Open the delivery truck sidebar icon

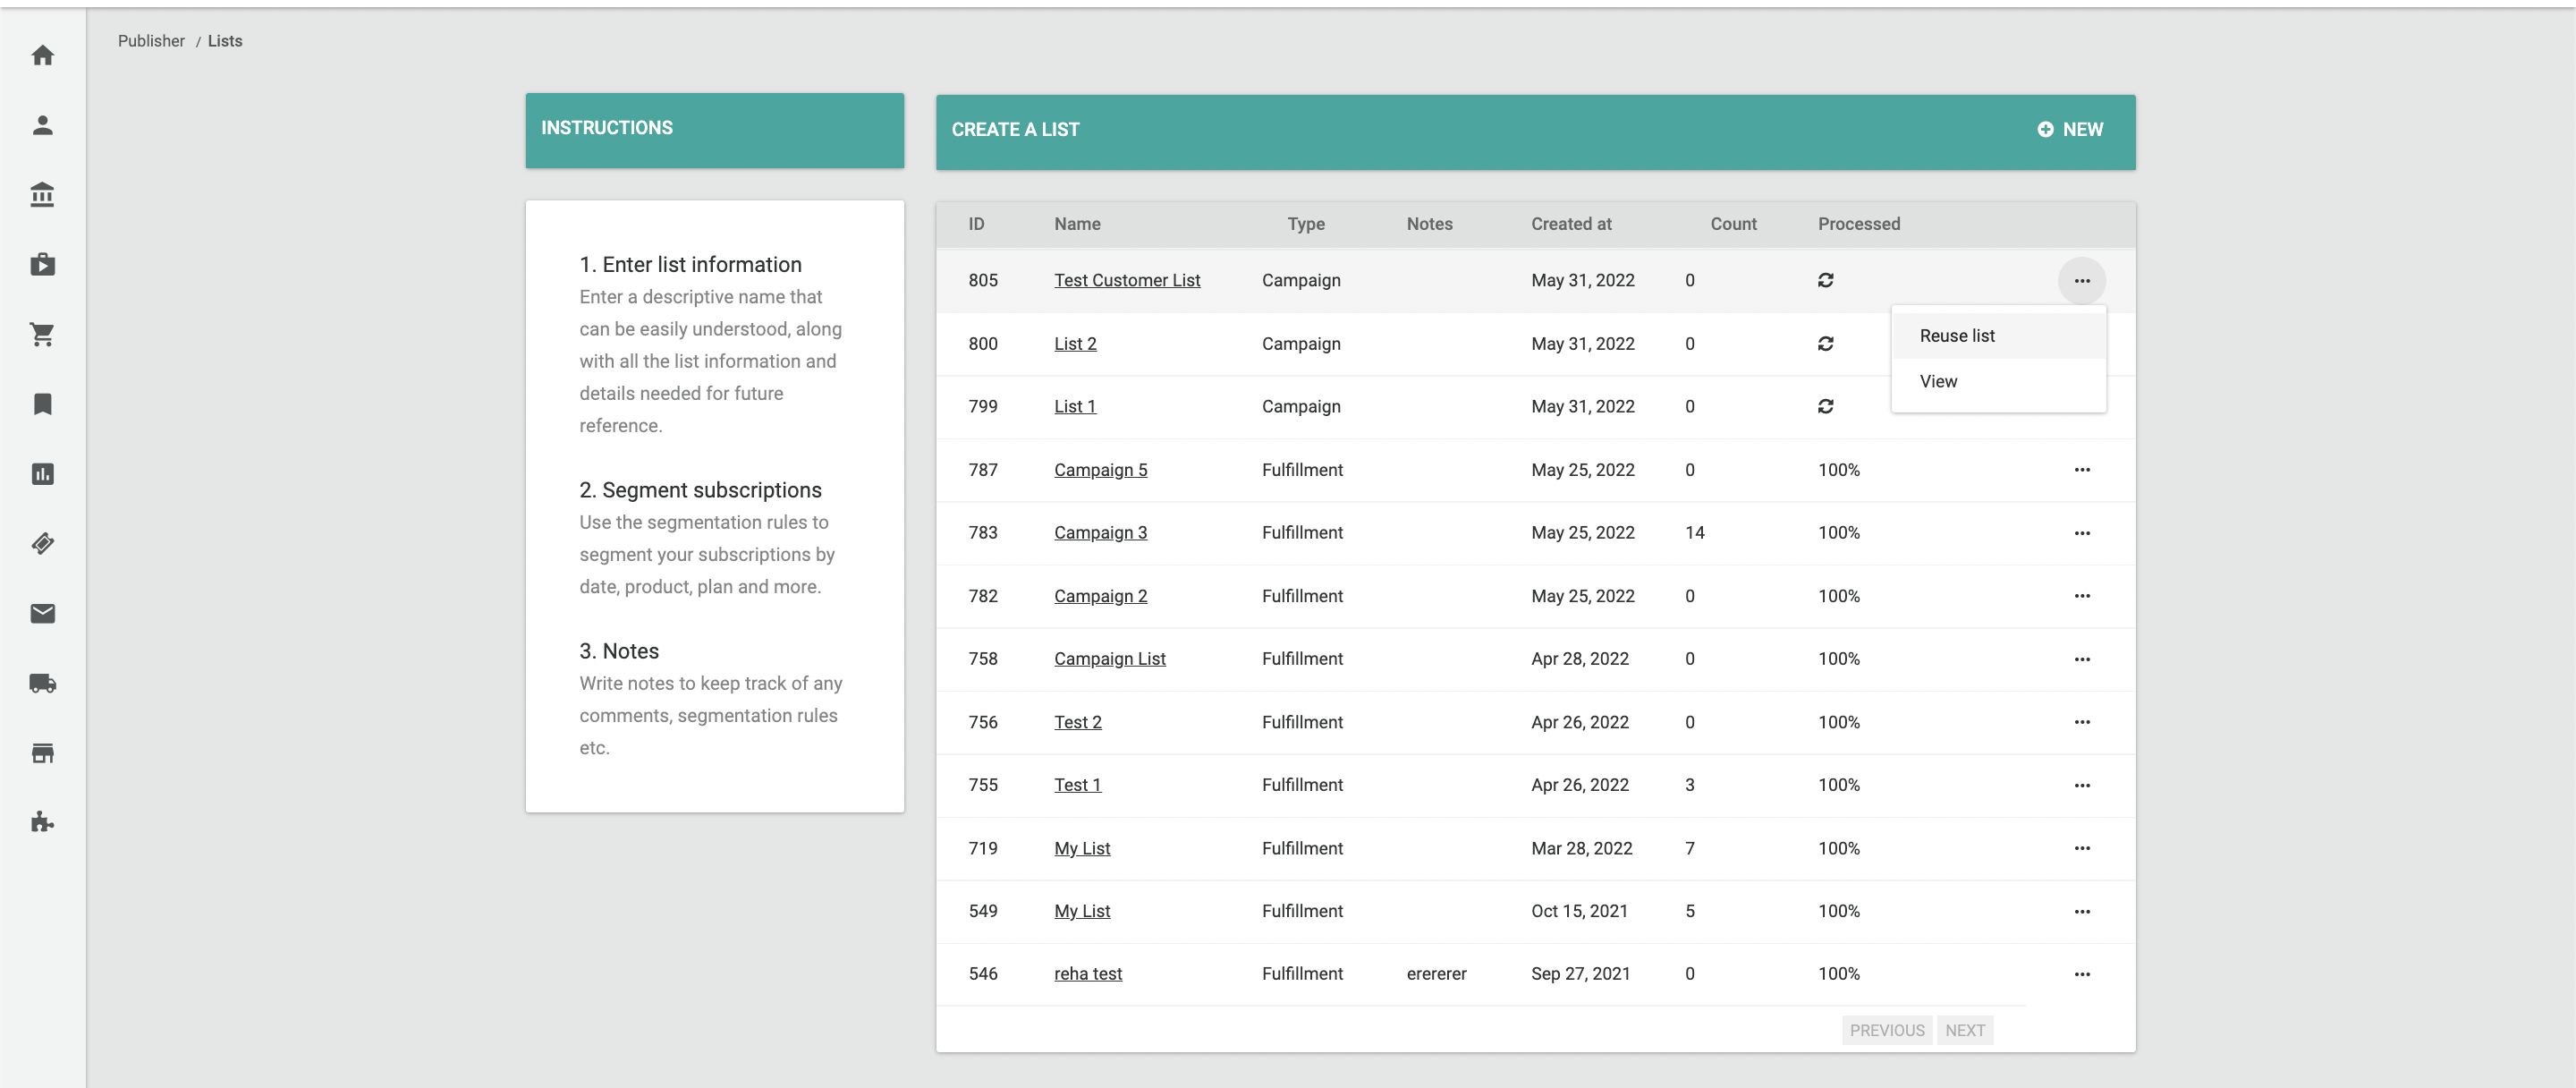click(42, 683)
